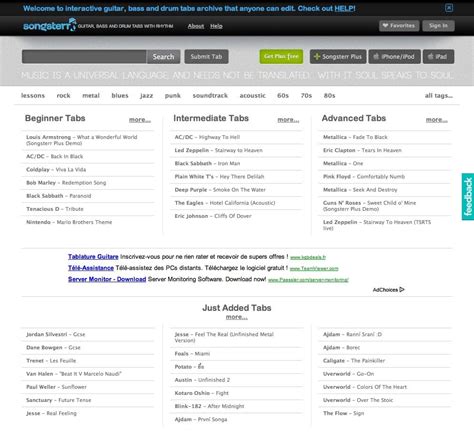This screenshot has height=432, width=474.
Task: Select the 60s tag
Action: click(x=283, y=96)
